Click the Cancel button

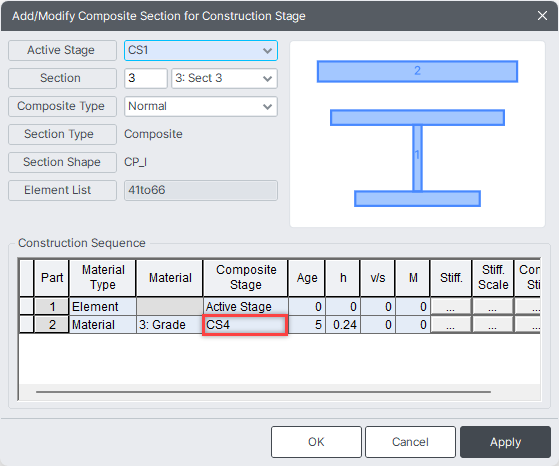pyautogui.click(x=410, y=442)
